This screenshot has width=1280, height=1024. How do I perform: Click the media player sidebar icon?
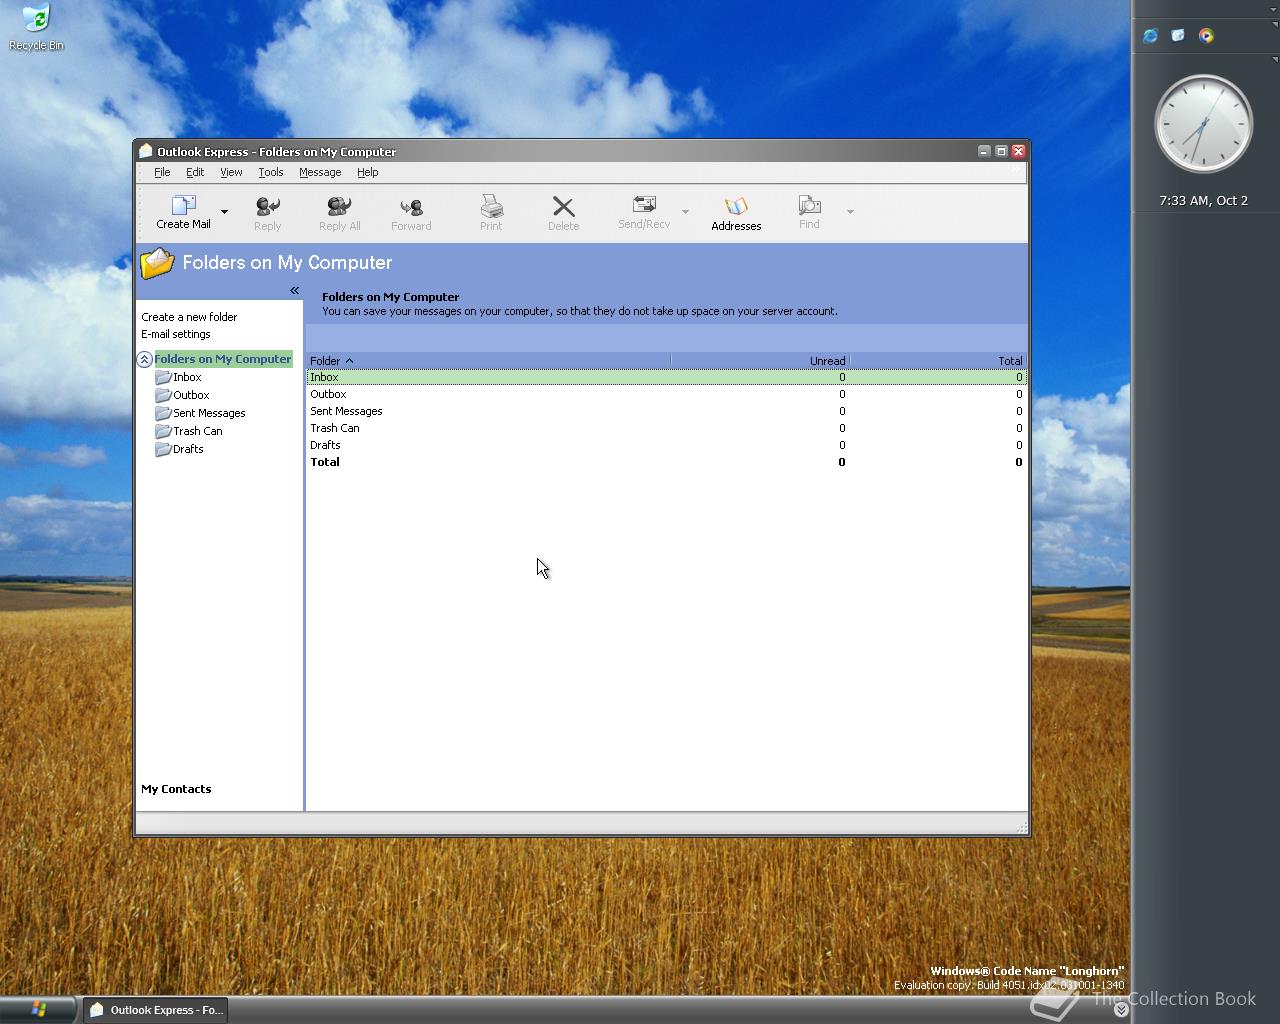1206,36
